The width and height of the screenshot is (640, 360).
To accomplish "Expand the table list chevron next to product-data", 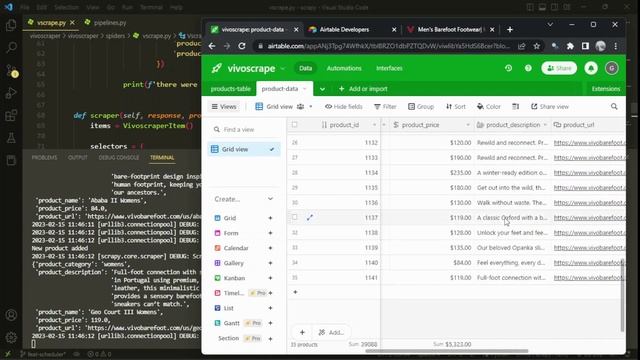I will coord(322,89).
